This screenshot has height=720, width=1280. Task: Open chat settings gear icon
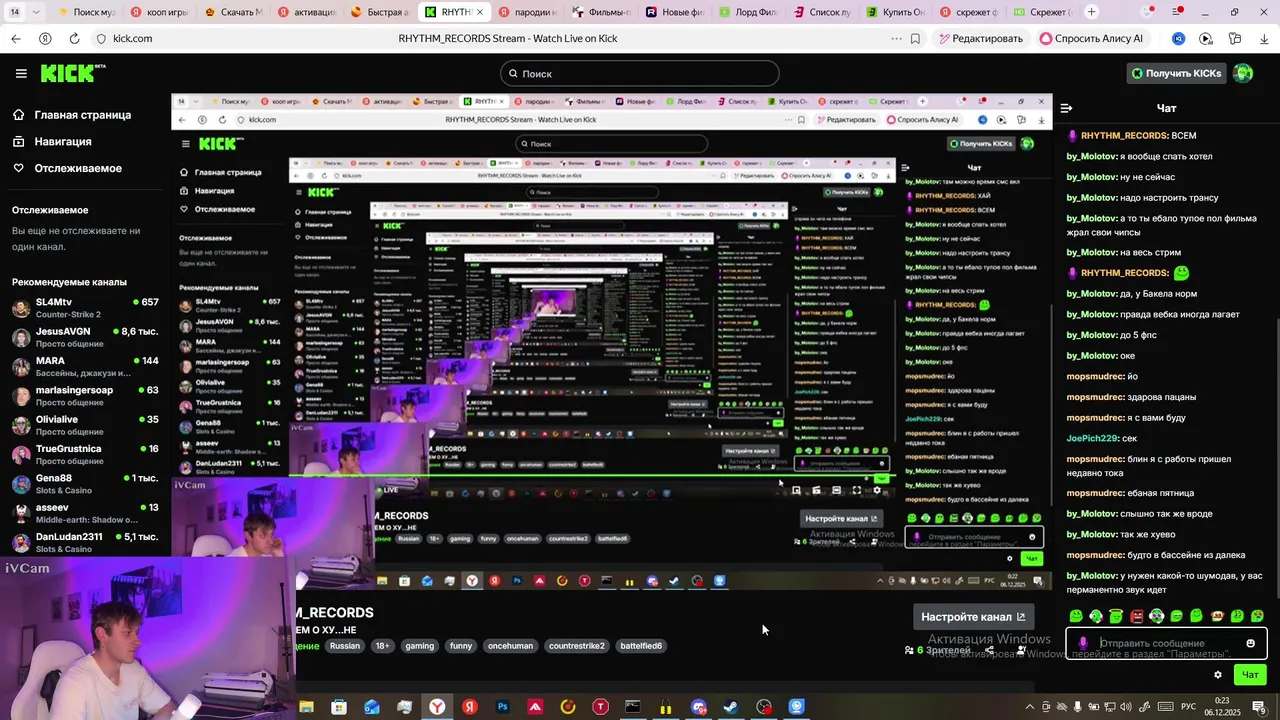(x=1218, y=675)
